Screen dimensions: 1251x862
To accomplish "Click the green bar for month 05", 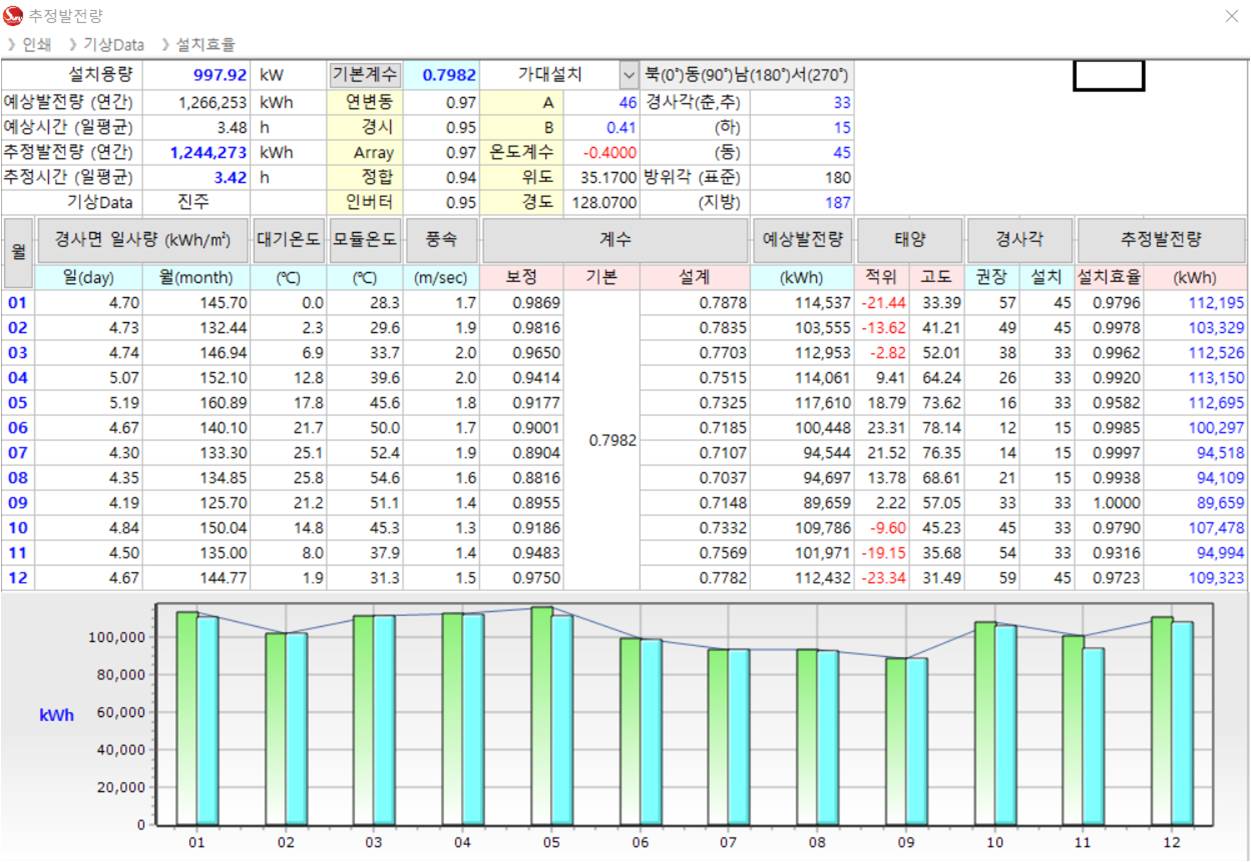I will pyautogui.click(x=542, y=716).
